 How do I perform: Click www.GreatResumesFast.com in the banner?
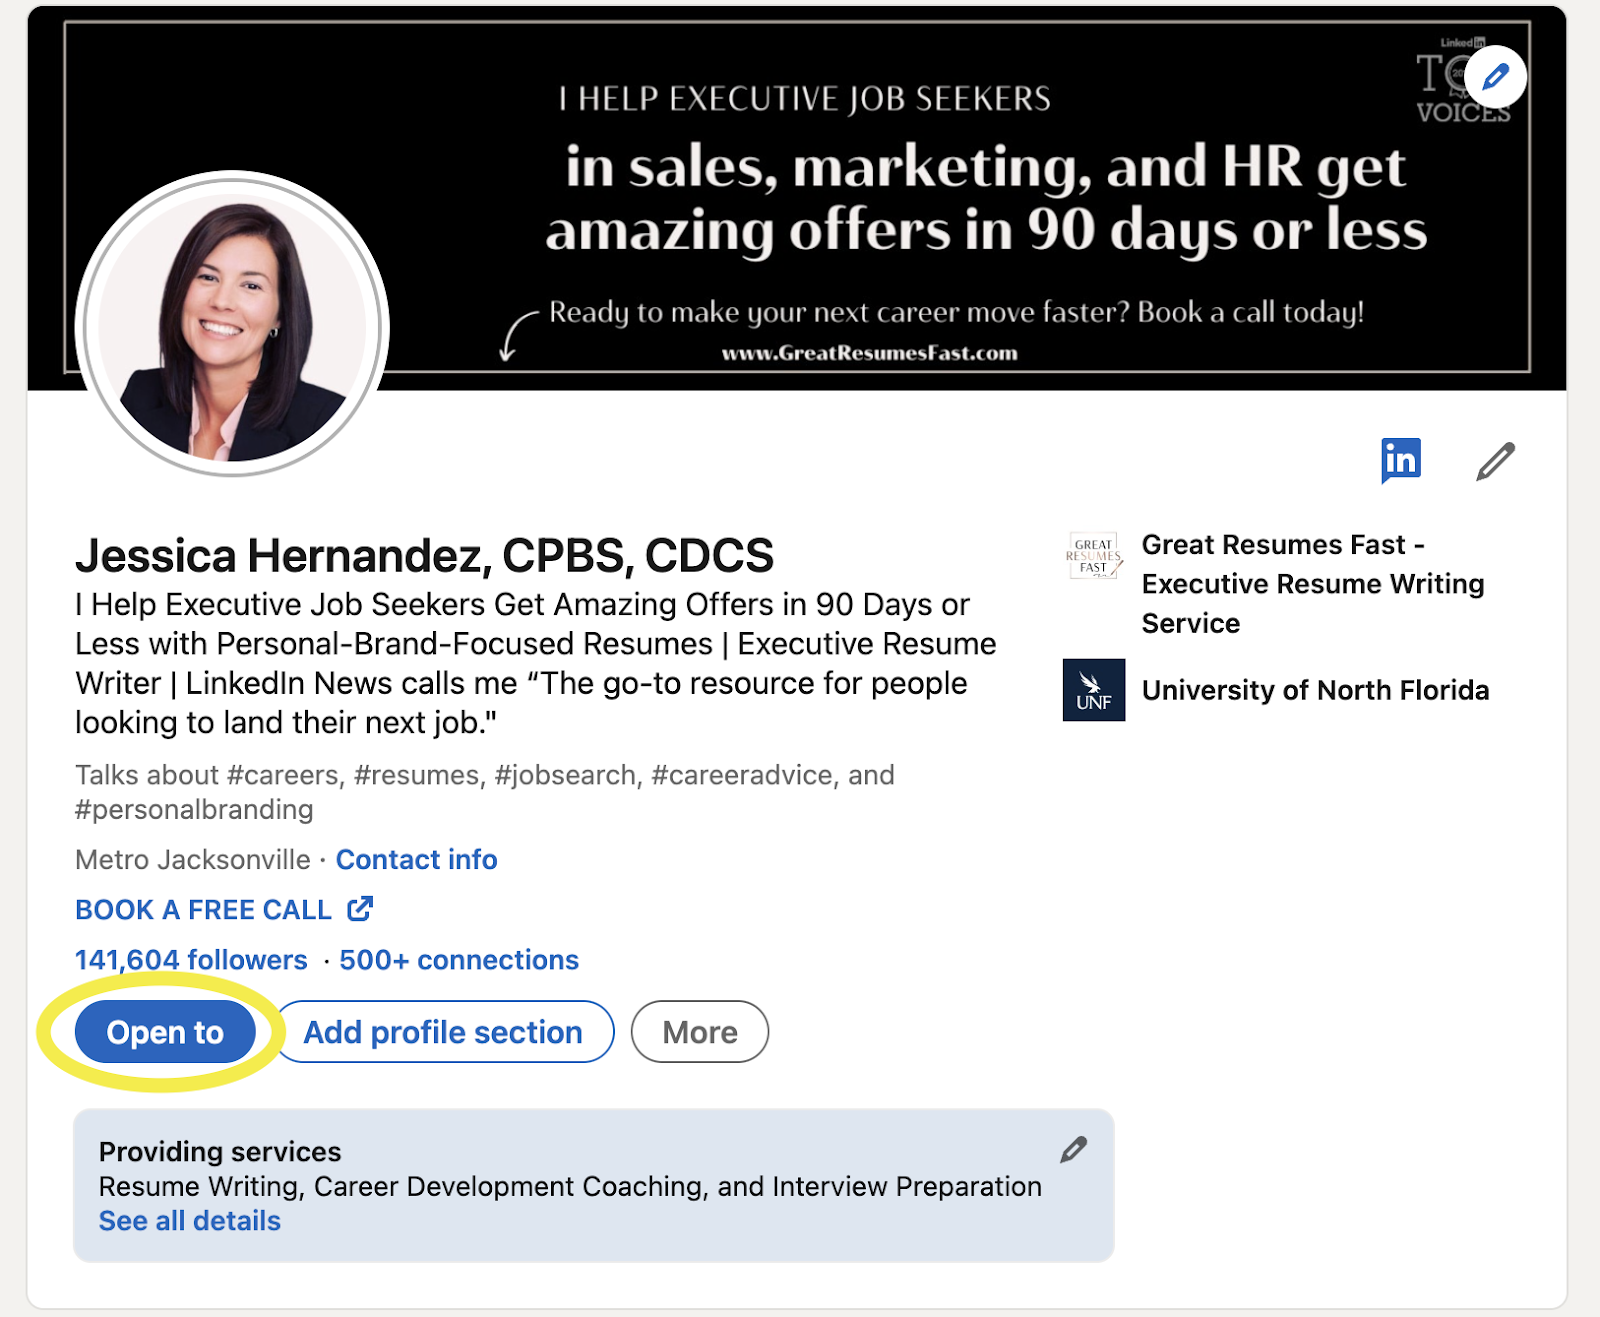pyautogui.click(x=870, y=353)
